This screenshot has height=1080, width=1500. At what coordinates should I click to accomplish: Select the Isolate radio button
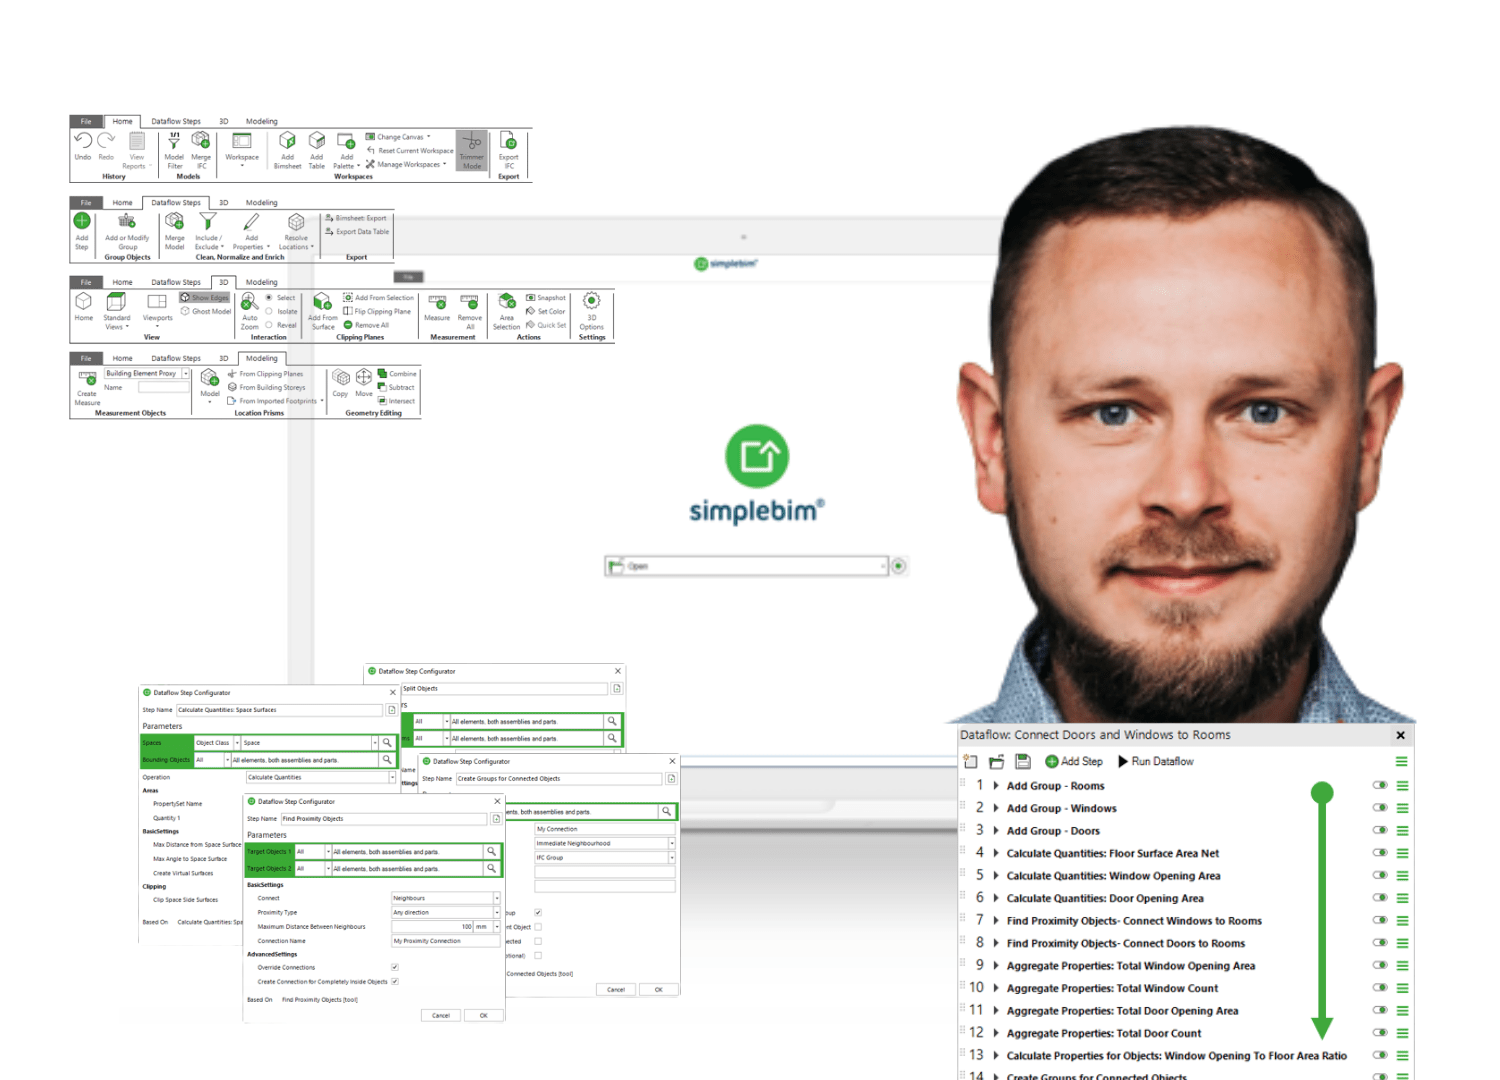[x=270, y=311]
